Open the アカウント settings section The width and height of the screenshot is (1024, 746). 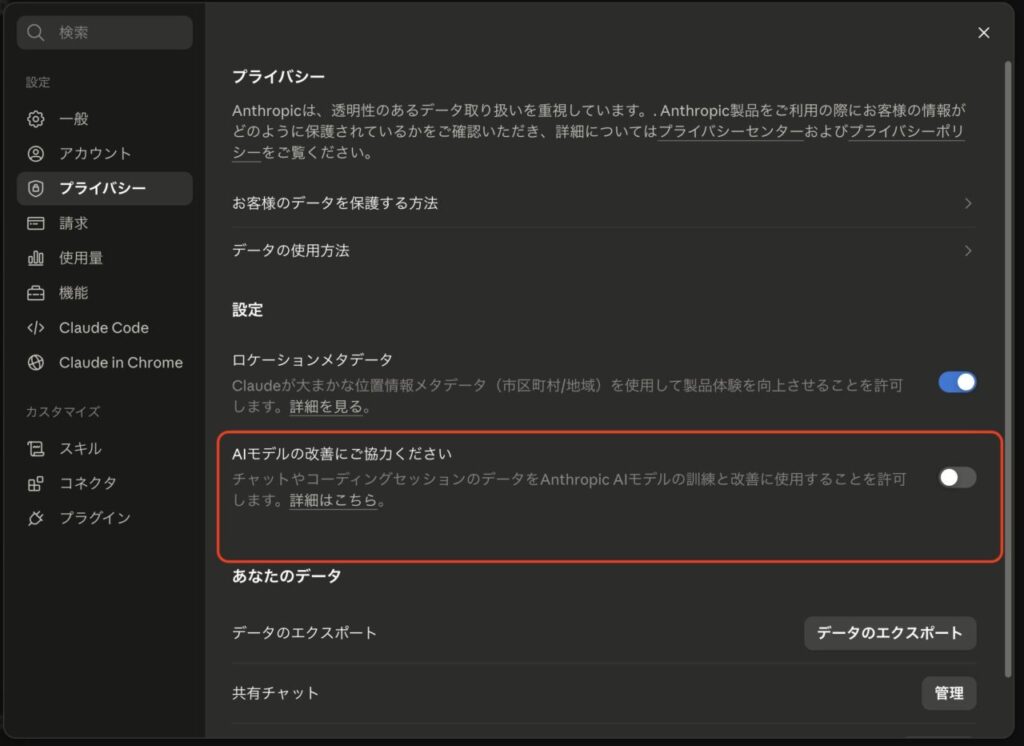pos(104,154)
